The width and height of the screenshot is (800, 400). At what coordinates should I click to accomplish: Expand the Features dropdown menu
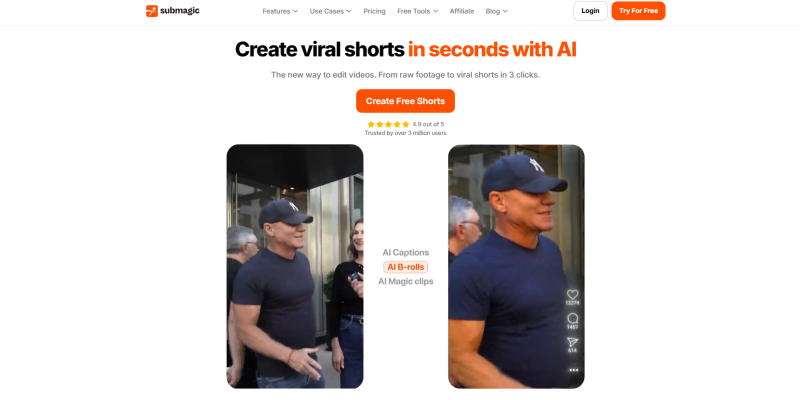[280, 11]
